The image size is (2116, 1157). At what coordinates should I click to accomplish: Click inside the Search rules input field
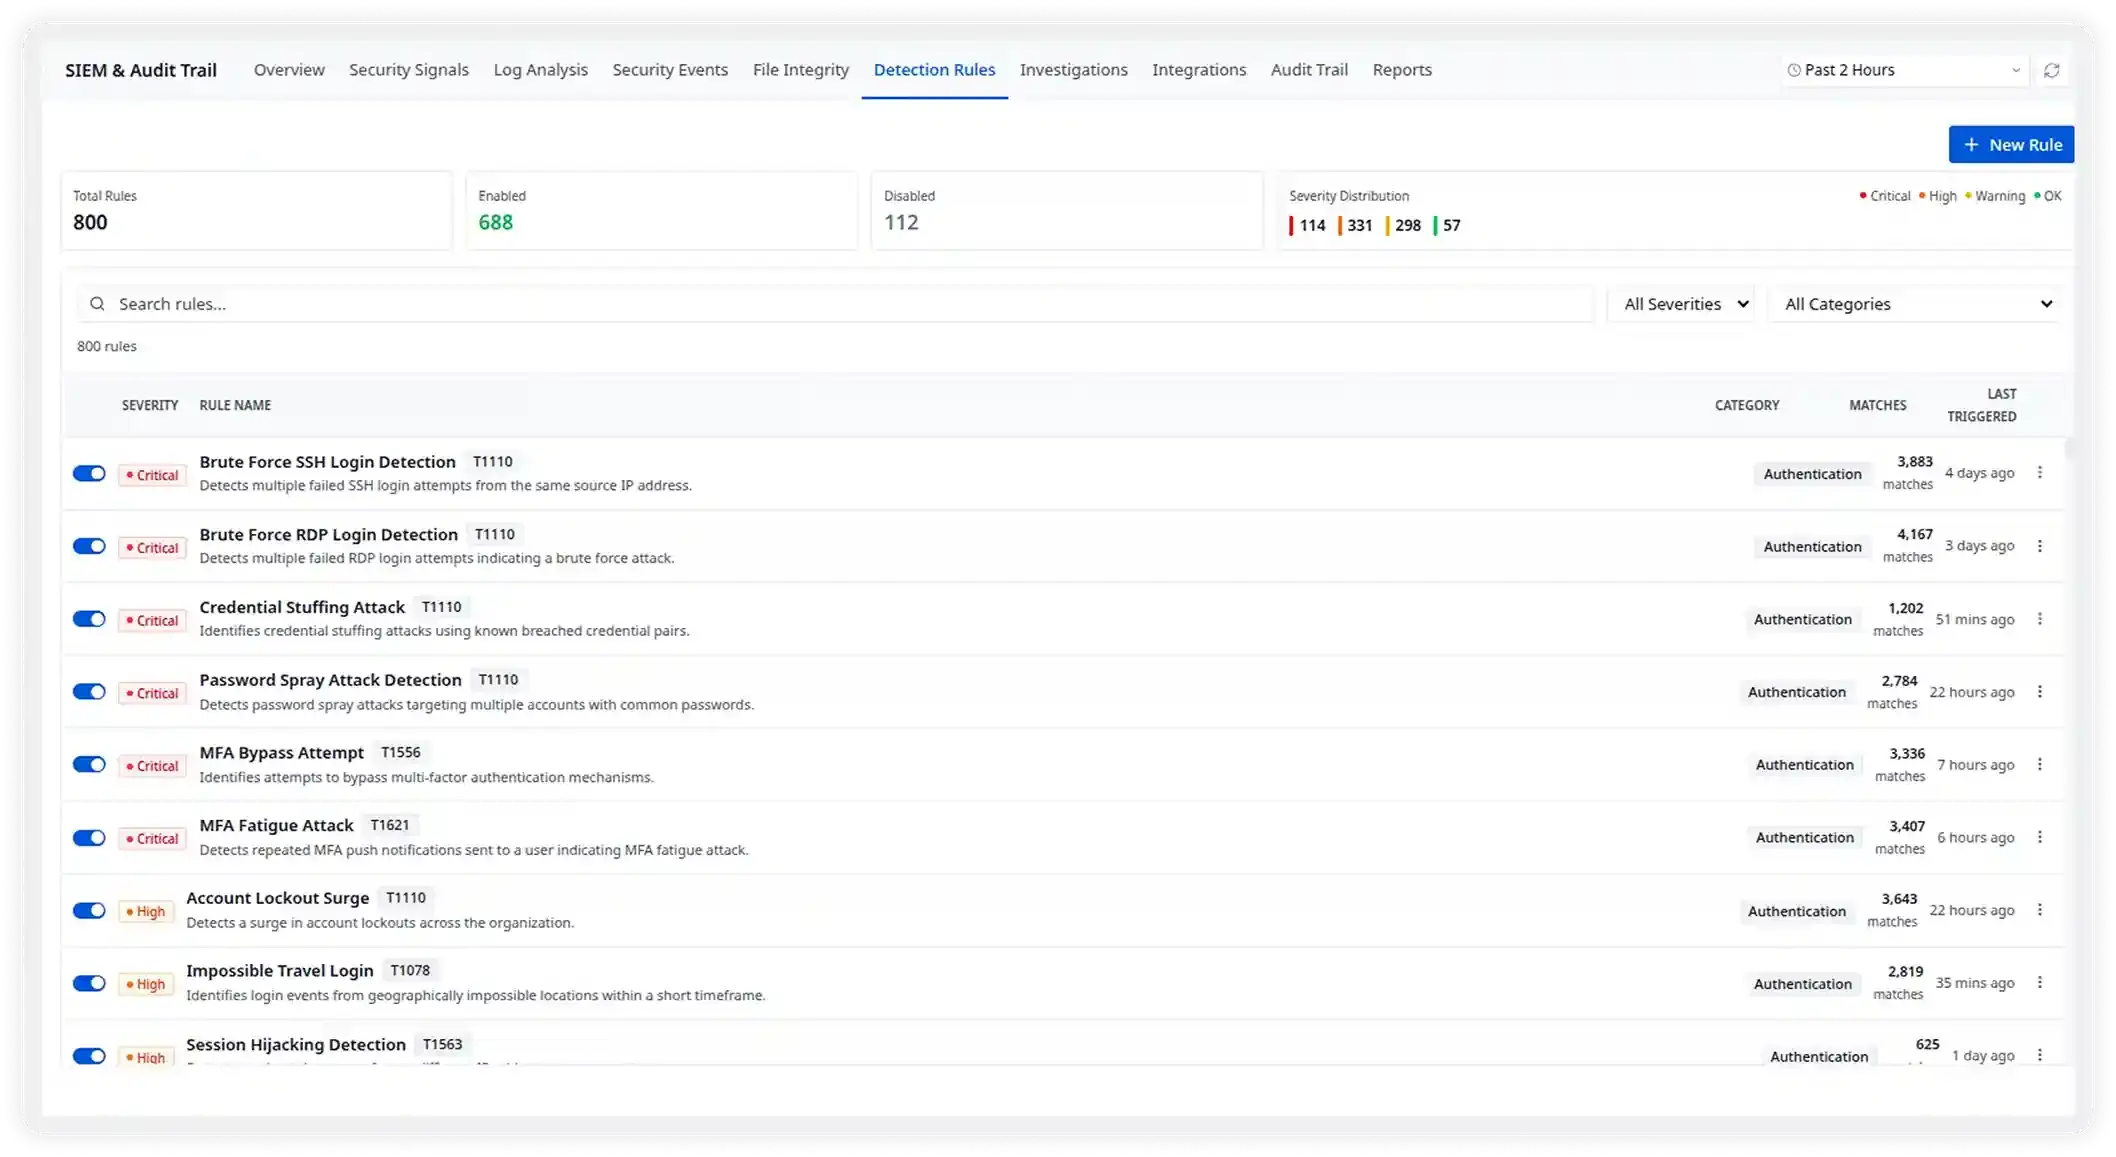click(500, 303)
